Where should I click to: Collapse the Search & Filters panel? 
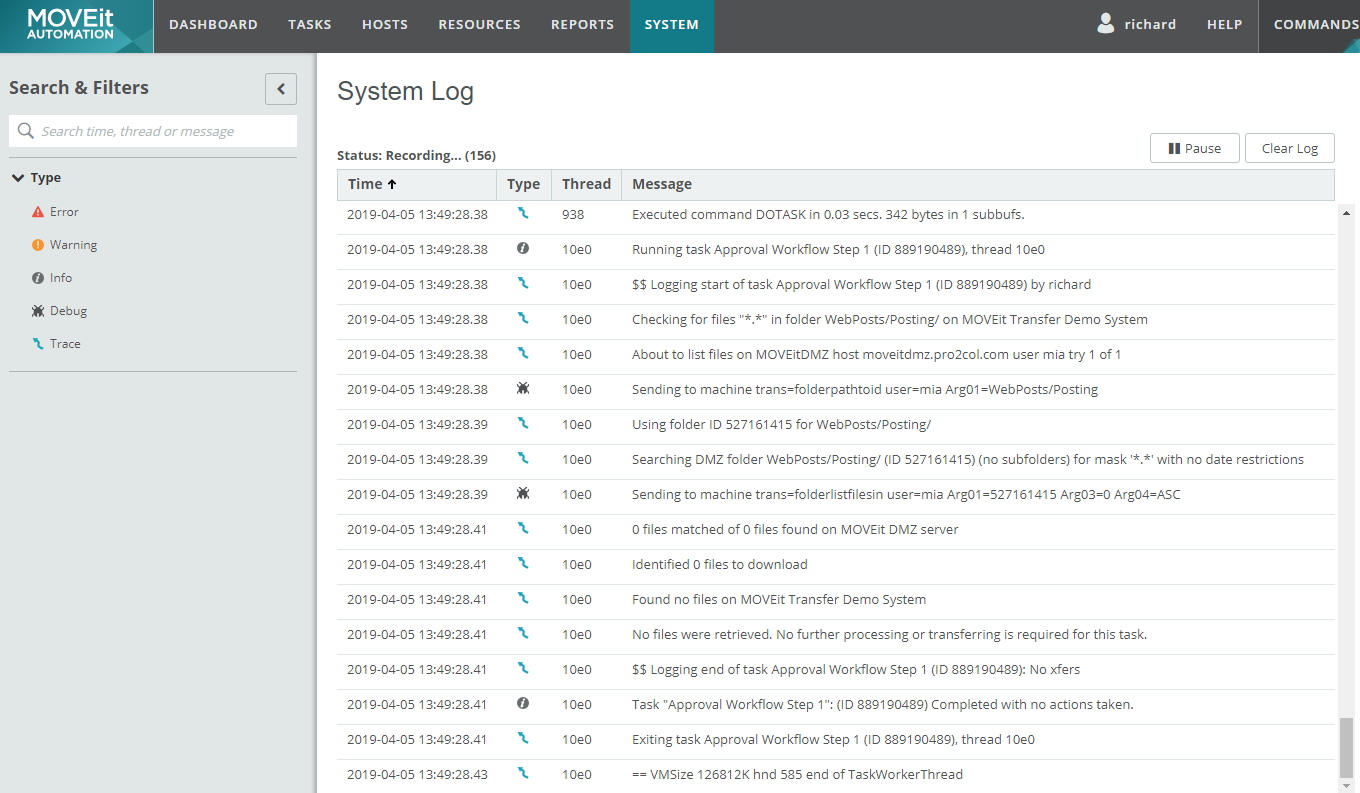[281, 89]
